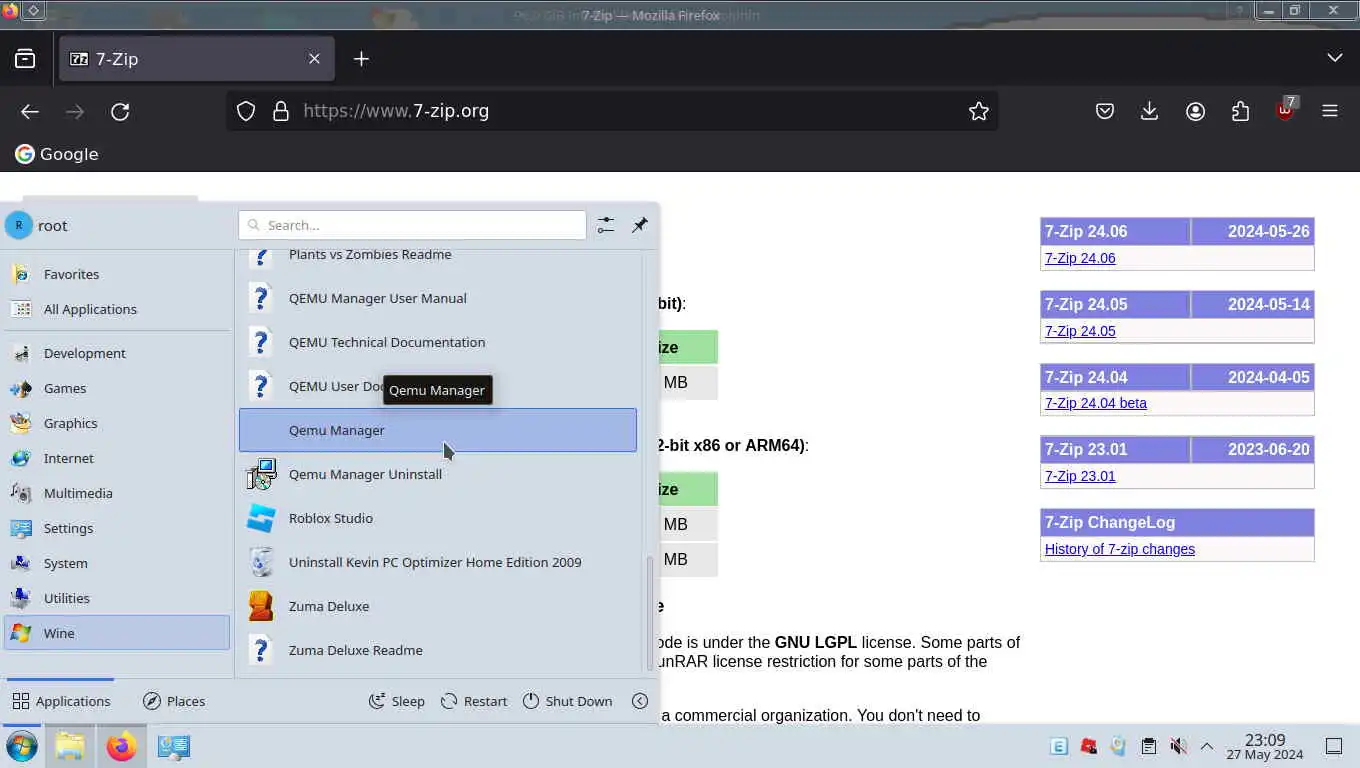Start Roblox Studio
The image size is (1360, 768).
pyautogui.click(x=437, y=518)
